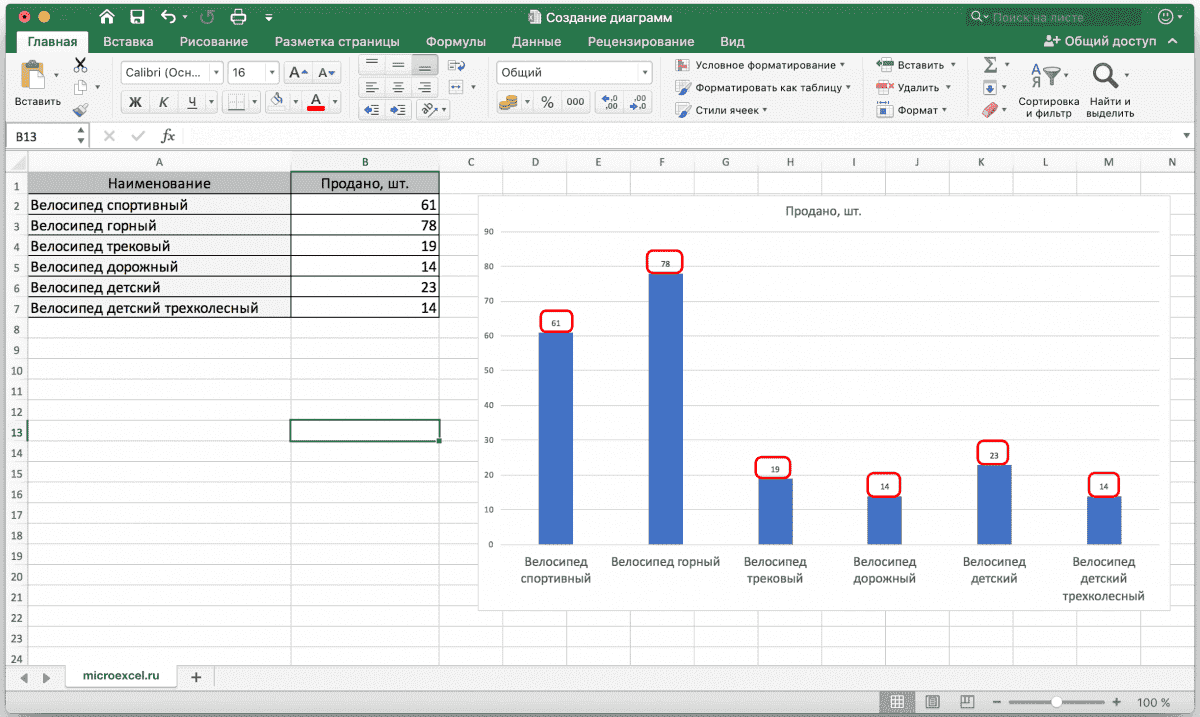Switch to the Вставка ribbon tab
This screenshot has height=717, width=1200.
[x=128, y=41]
